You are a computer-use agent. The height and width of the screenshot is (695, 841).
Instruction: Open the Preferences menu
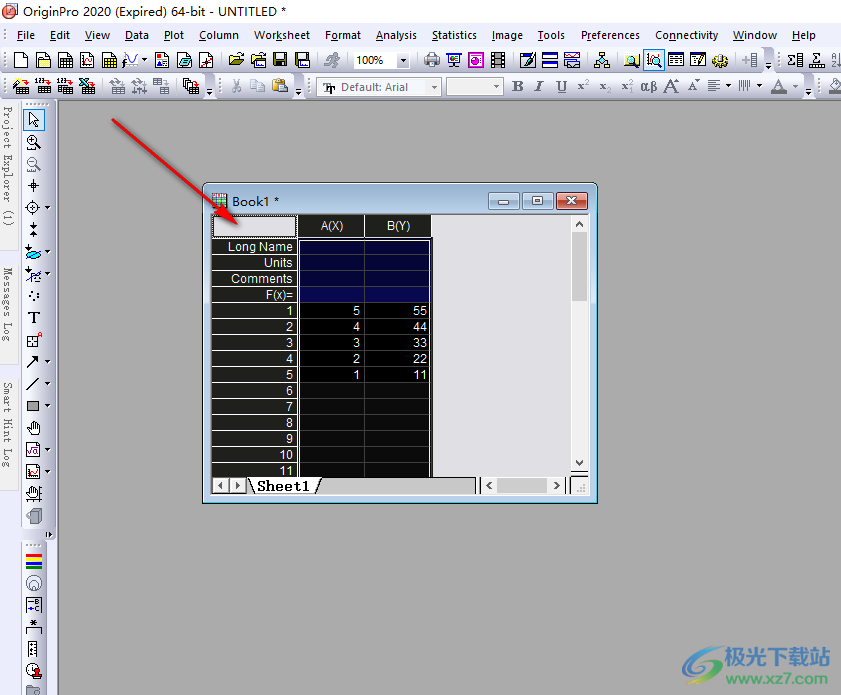610,35
